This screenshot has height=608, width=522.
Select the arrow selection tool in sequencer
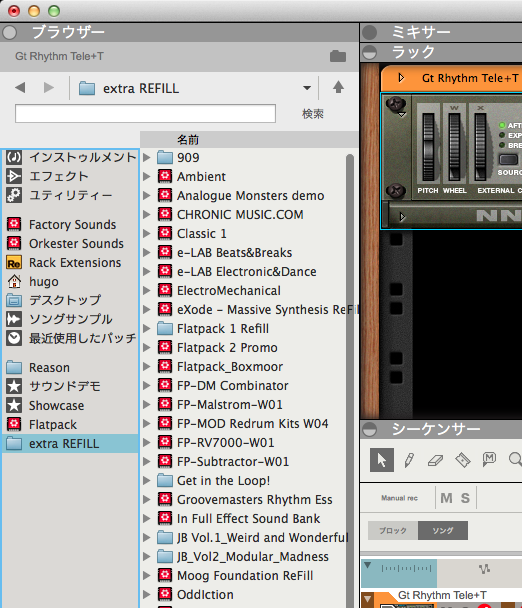(382, 460)
